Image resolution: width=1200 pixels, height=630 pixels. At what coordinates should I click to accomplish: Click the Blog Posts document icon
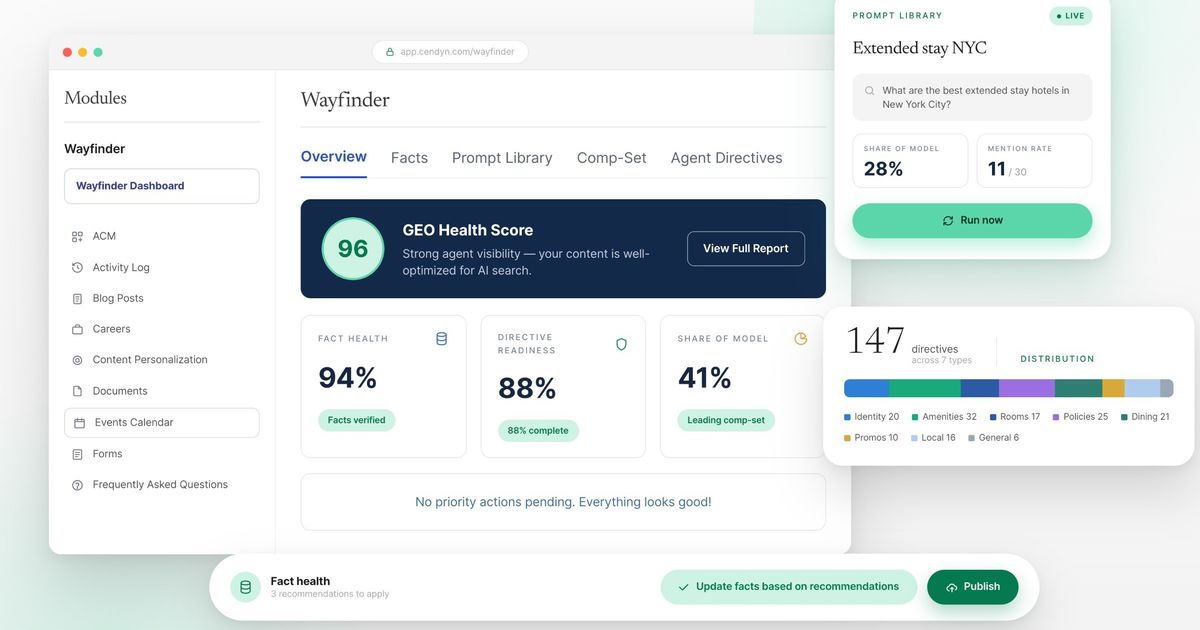[x=77, y=299]
